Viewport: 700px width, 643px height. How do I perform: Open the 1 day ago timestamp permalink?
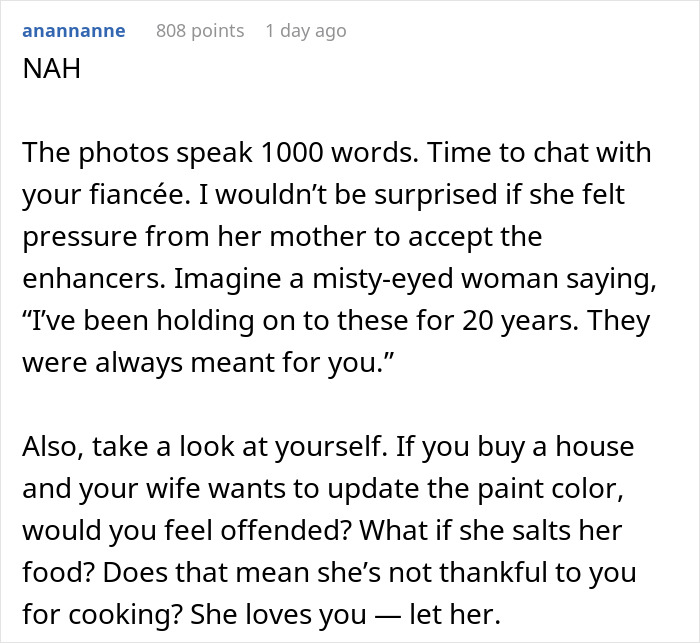pos(306,31)
